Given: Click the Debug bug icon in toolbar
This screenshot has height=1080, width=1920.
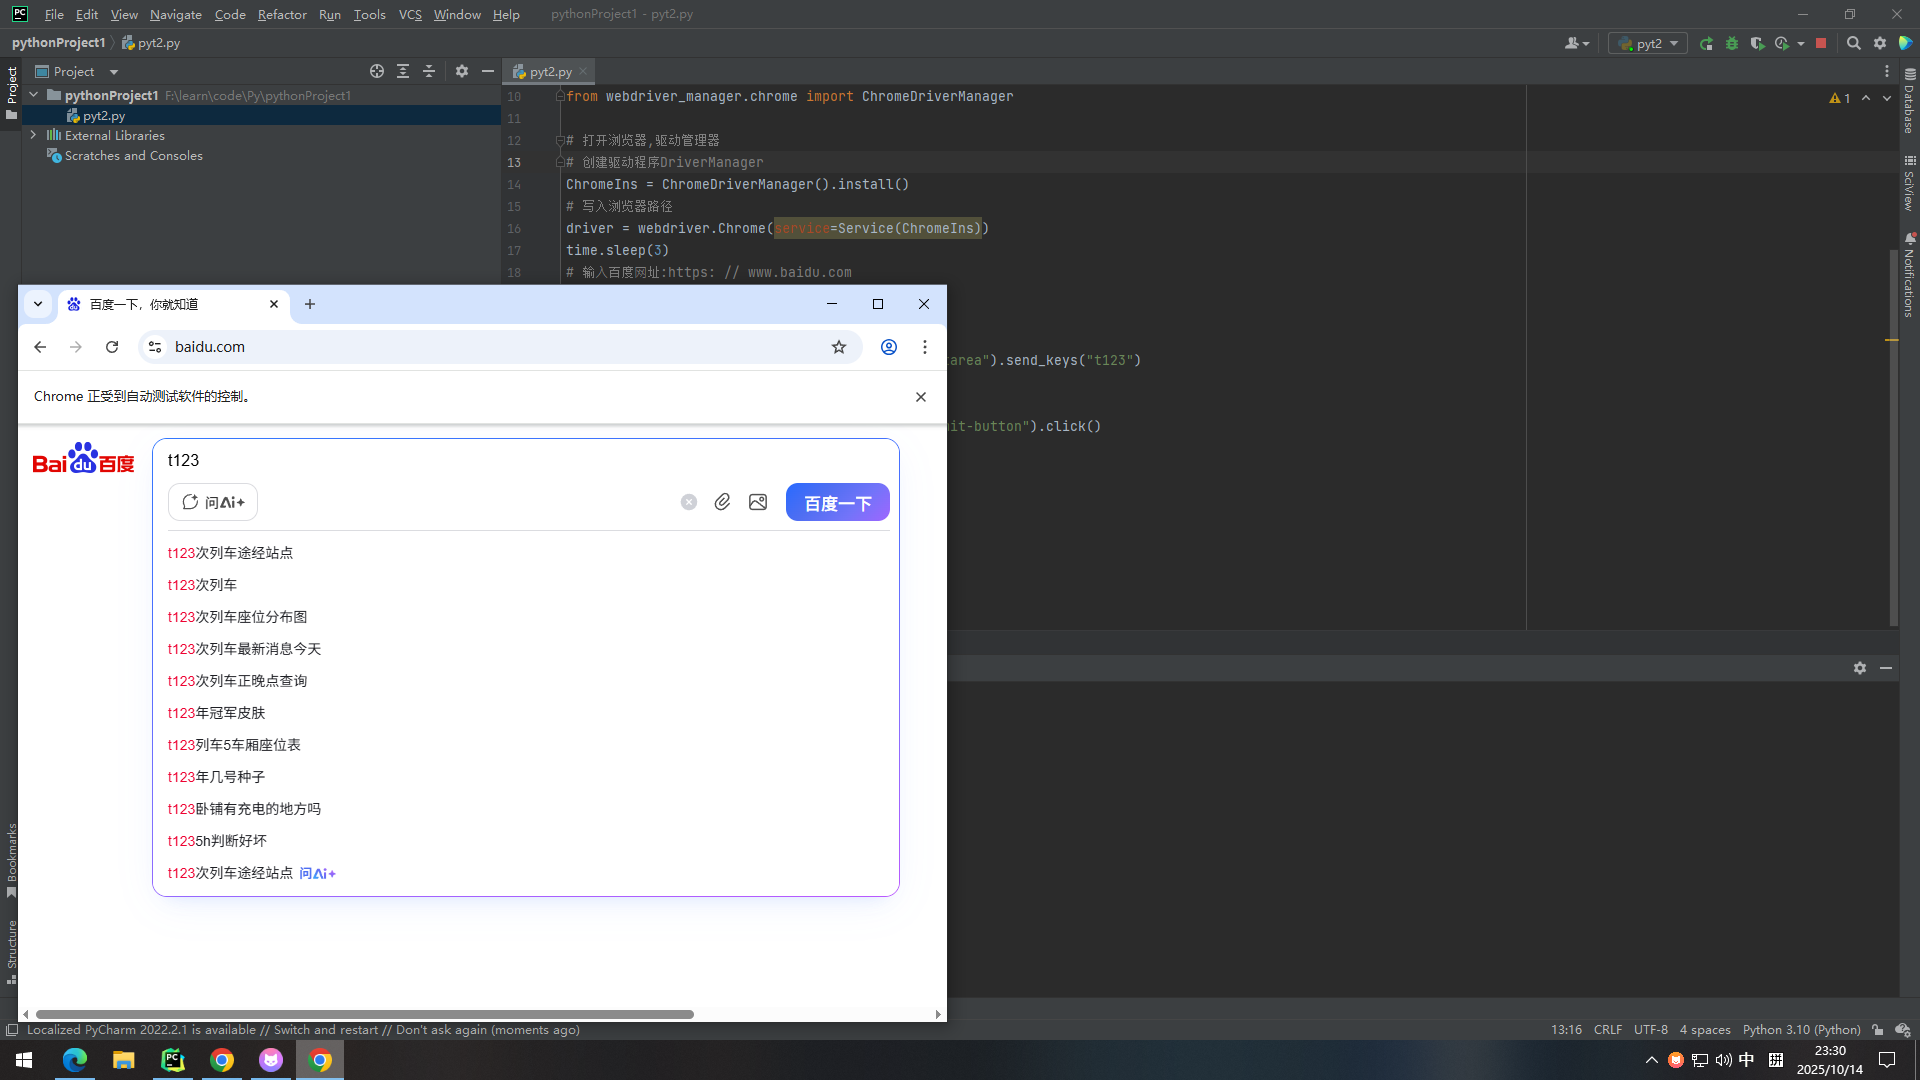Looking at the screenshot, I should tap(1732, 43).
